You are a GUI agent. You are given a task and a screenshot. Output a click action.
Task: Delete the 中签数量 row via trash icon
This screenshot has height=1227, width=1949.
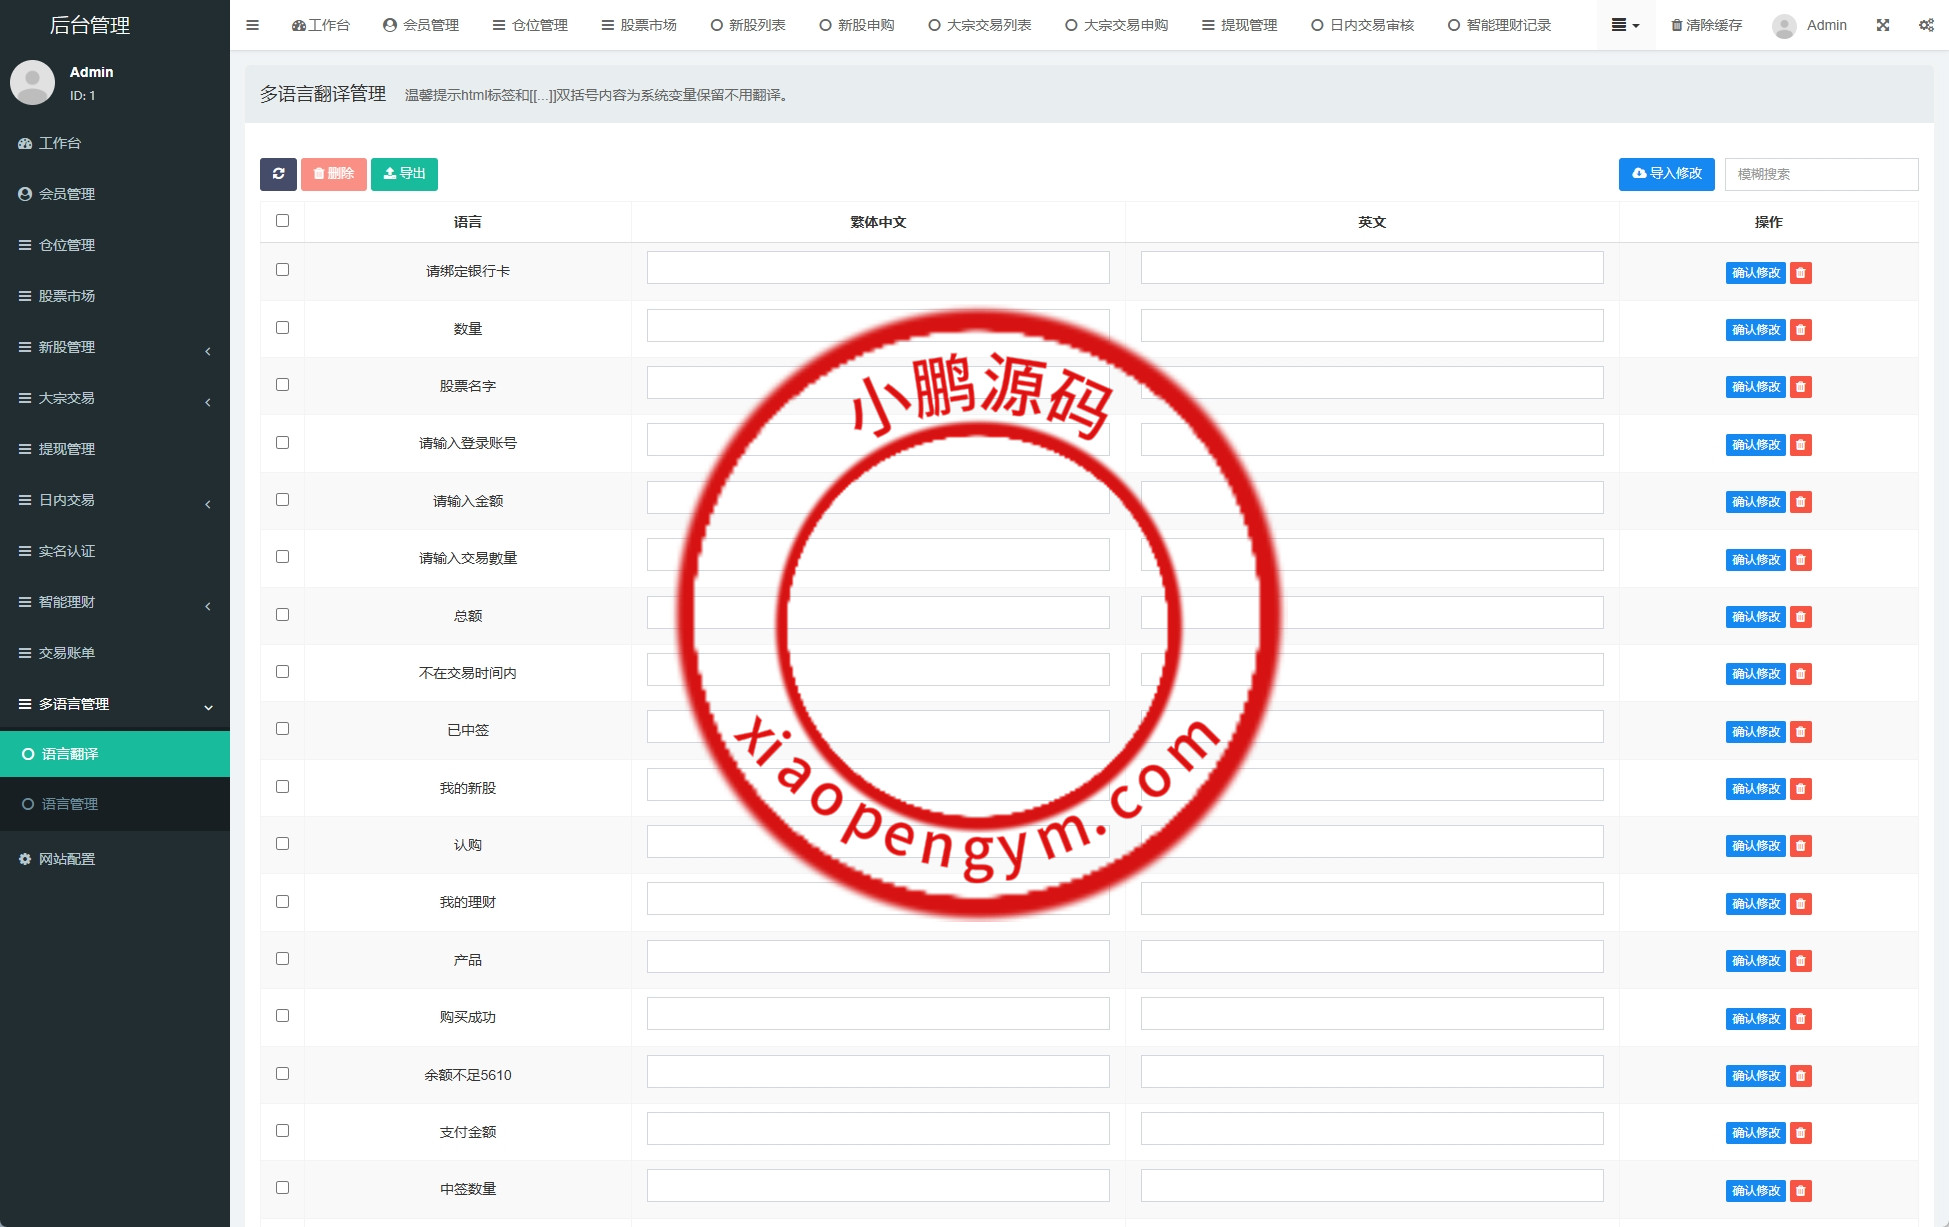1801,1191
